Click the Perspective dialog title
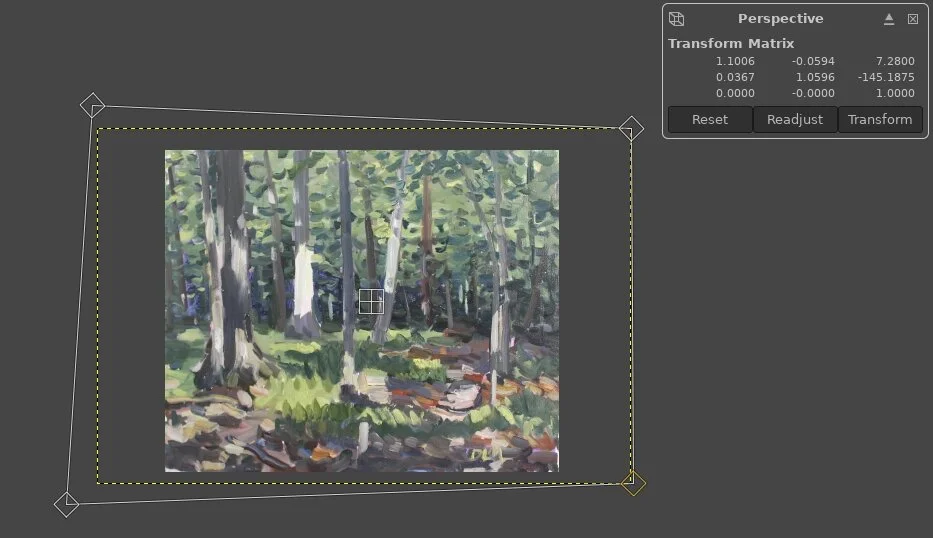Viewport: 933px width, 538px height. [781, 18]
